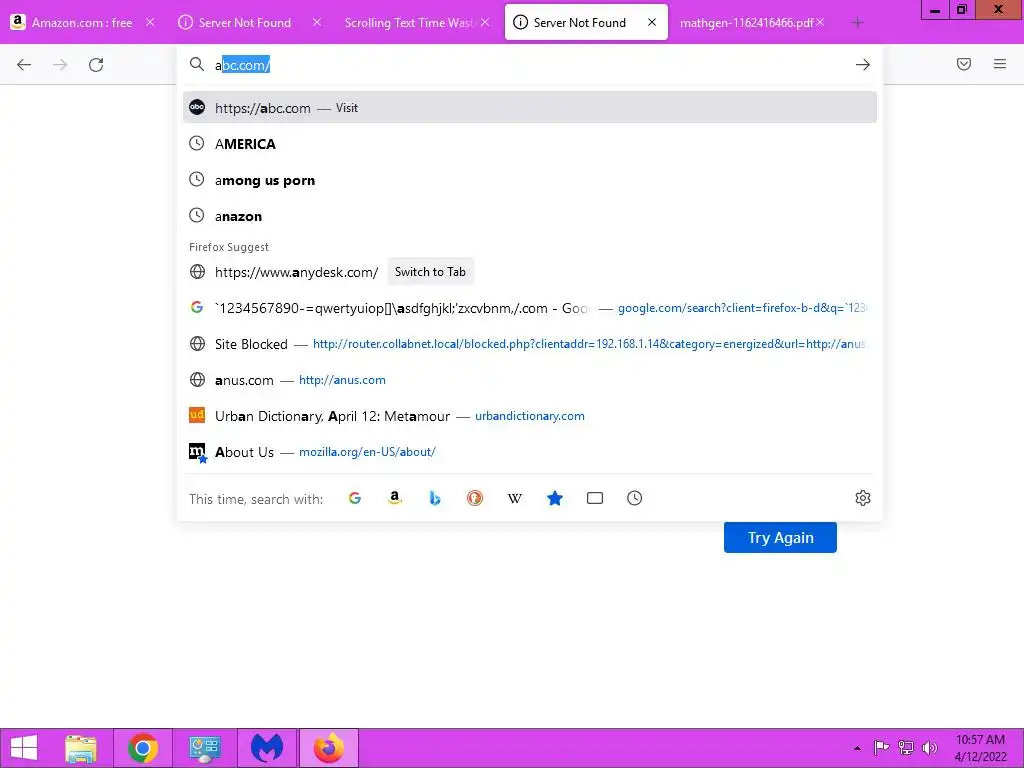Click the Firefox taskbar icon

pos(329,748)
